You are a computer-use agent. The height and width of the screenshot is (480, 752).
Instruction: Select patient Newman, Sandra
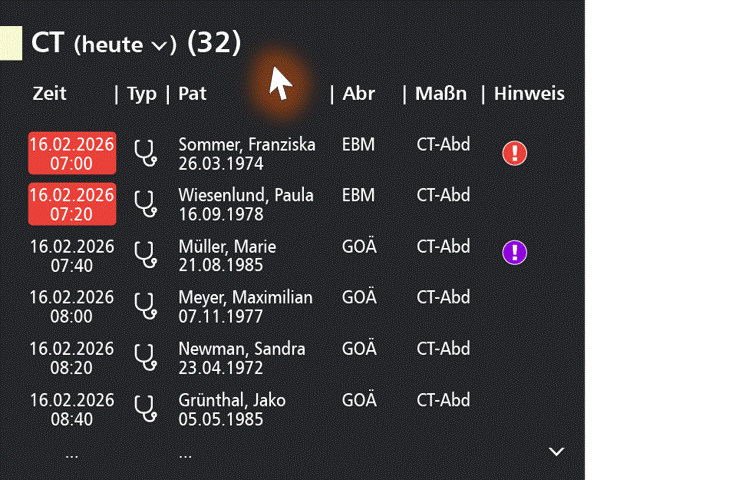(x=242, y=349)
